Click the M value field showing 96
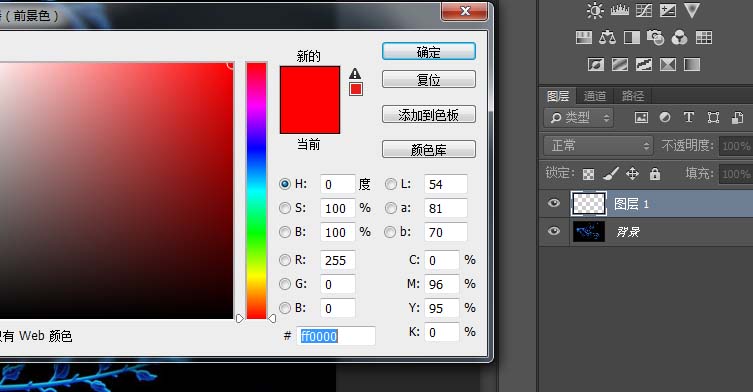The image size is (753, 392). (442, 284)
